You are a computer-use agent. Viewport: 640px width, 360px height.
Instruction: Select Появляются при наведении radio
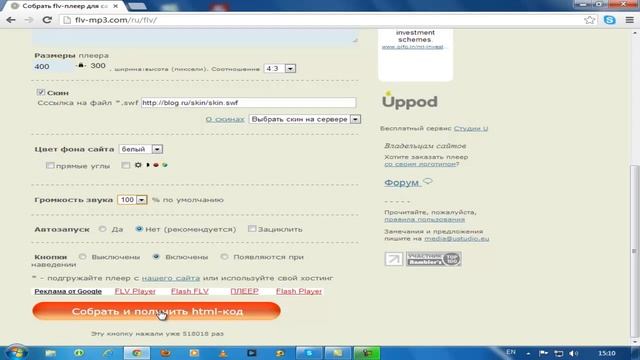[x=224, y=257]
